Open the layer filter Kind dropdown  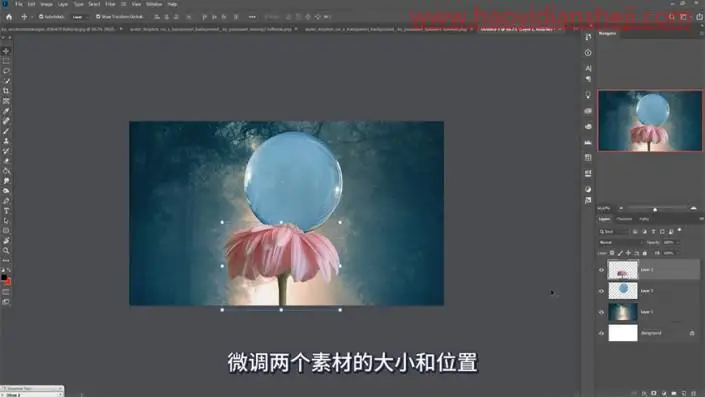coord(613,232)
